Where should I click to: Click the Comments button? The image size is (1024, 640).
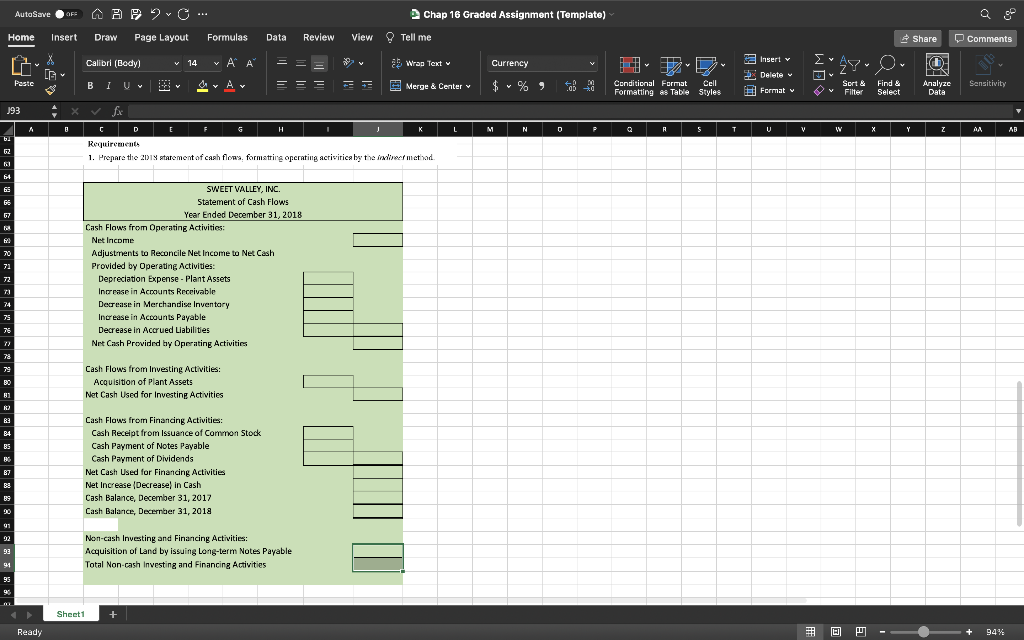click(983, 39)
